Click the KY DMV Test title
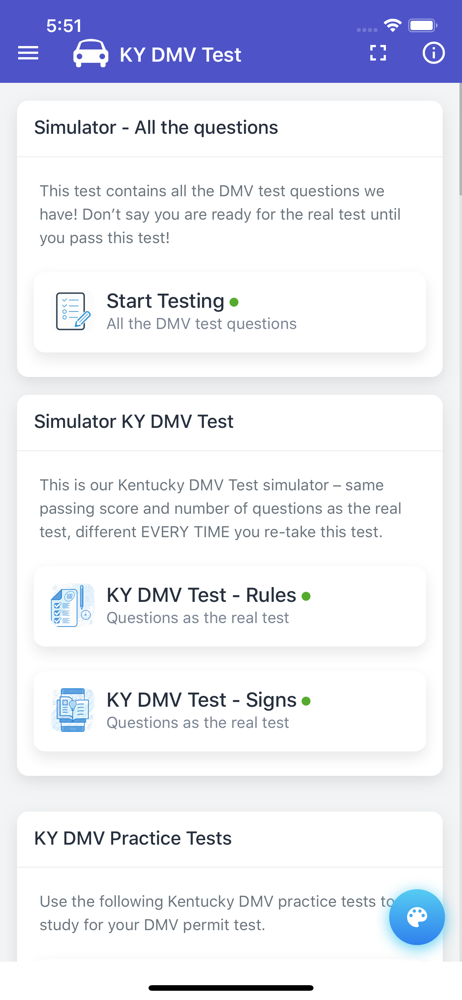462x1000 pixels. click(x=181, y=55)
